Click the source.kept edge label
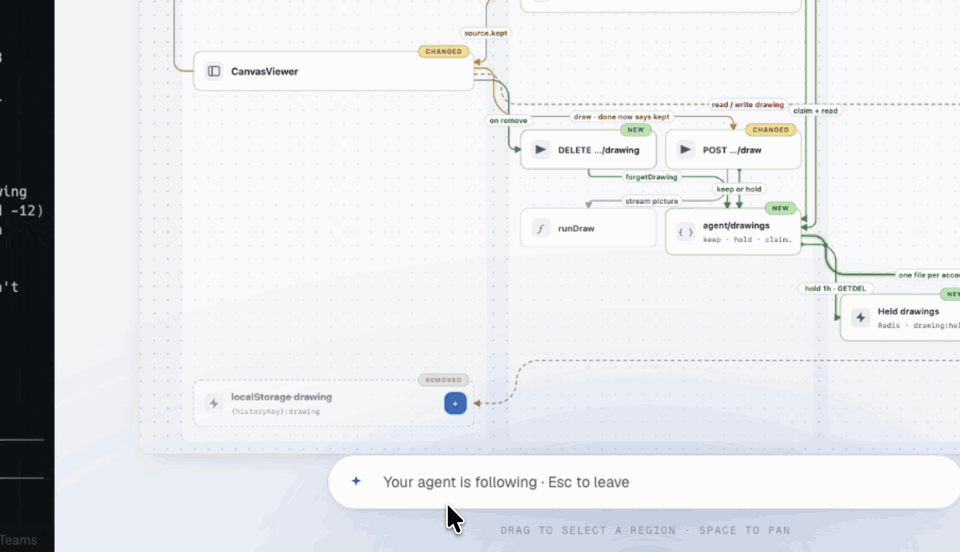This screenshot has height=552, width=960. coord(486,33)
